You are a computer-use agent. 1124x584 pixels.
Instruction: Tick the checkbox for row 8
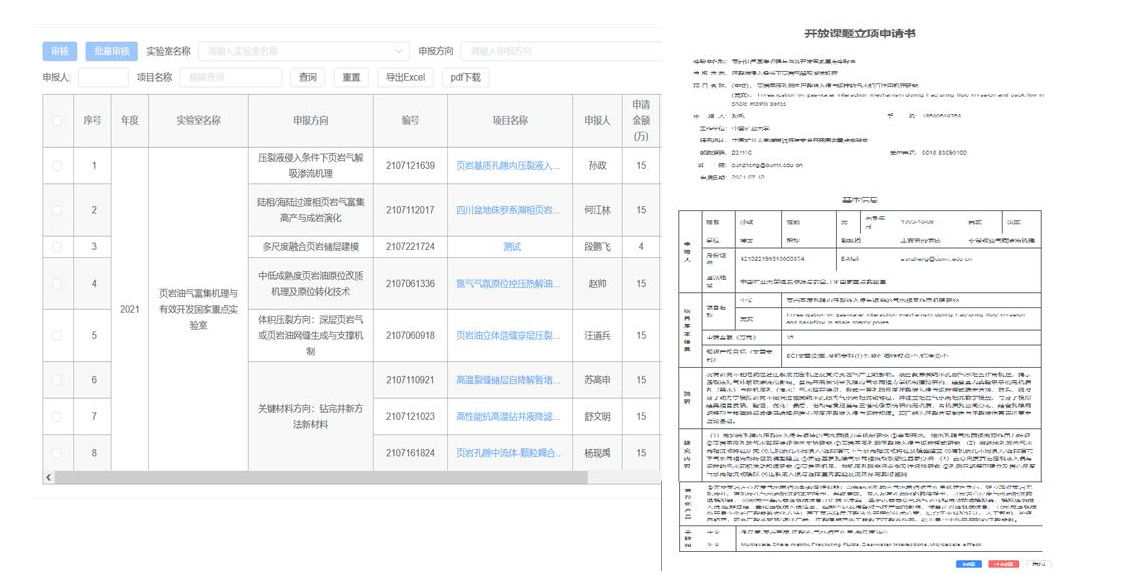[57, 453]
